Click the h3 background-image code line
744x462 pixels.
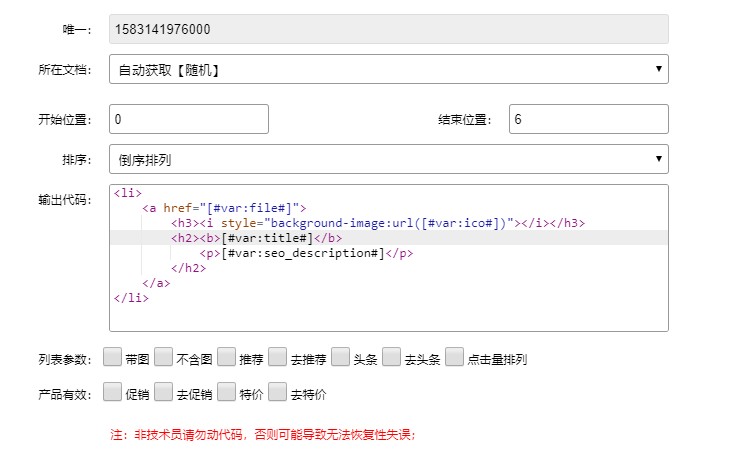click(378, 223)
